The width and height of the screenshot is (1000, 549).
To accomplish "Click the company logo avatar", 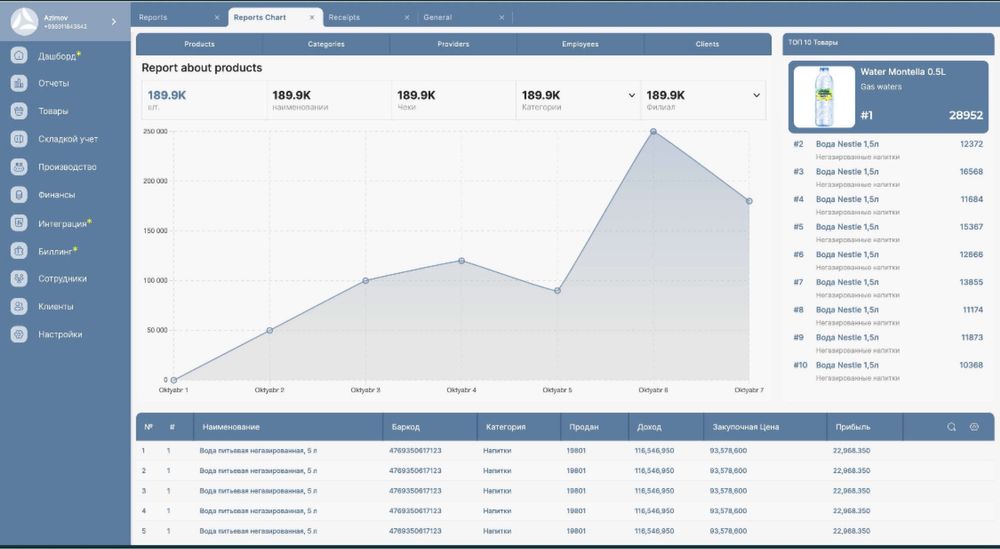I will tap(24, 22).
